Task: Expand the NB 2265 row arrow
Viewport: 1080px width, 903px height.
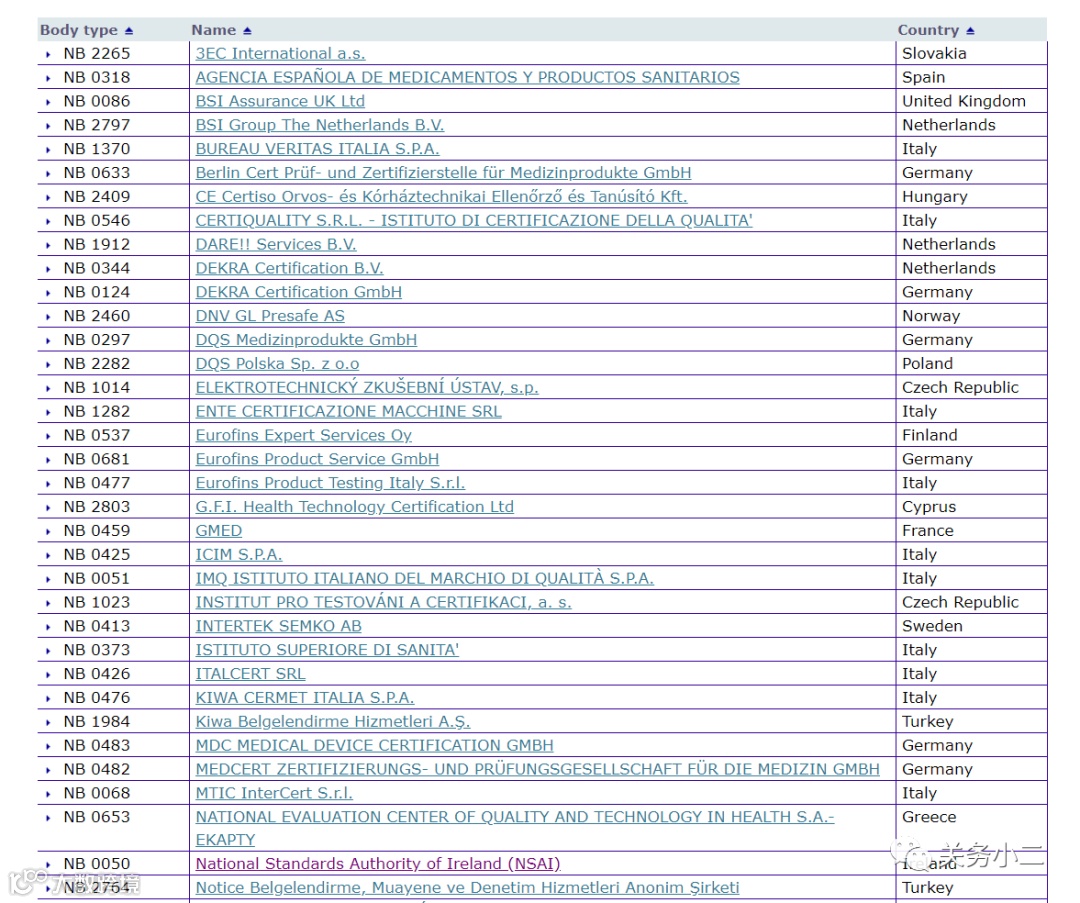Action: point(48,54)
